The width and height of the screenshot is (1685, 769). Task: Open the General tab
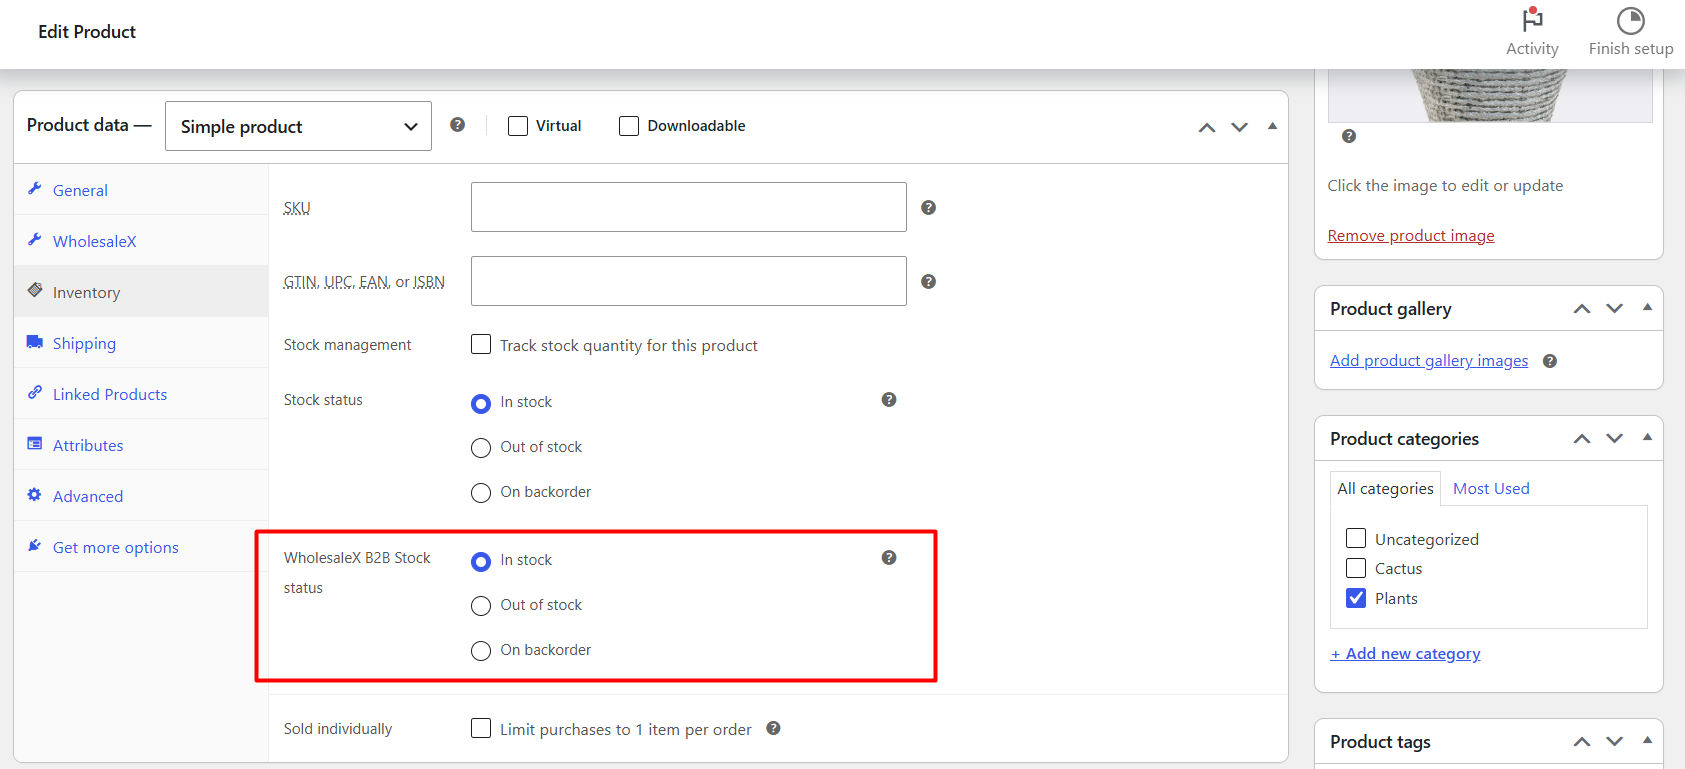tap(141, 190)
